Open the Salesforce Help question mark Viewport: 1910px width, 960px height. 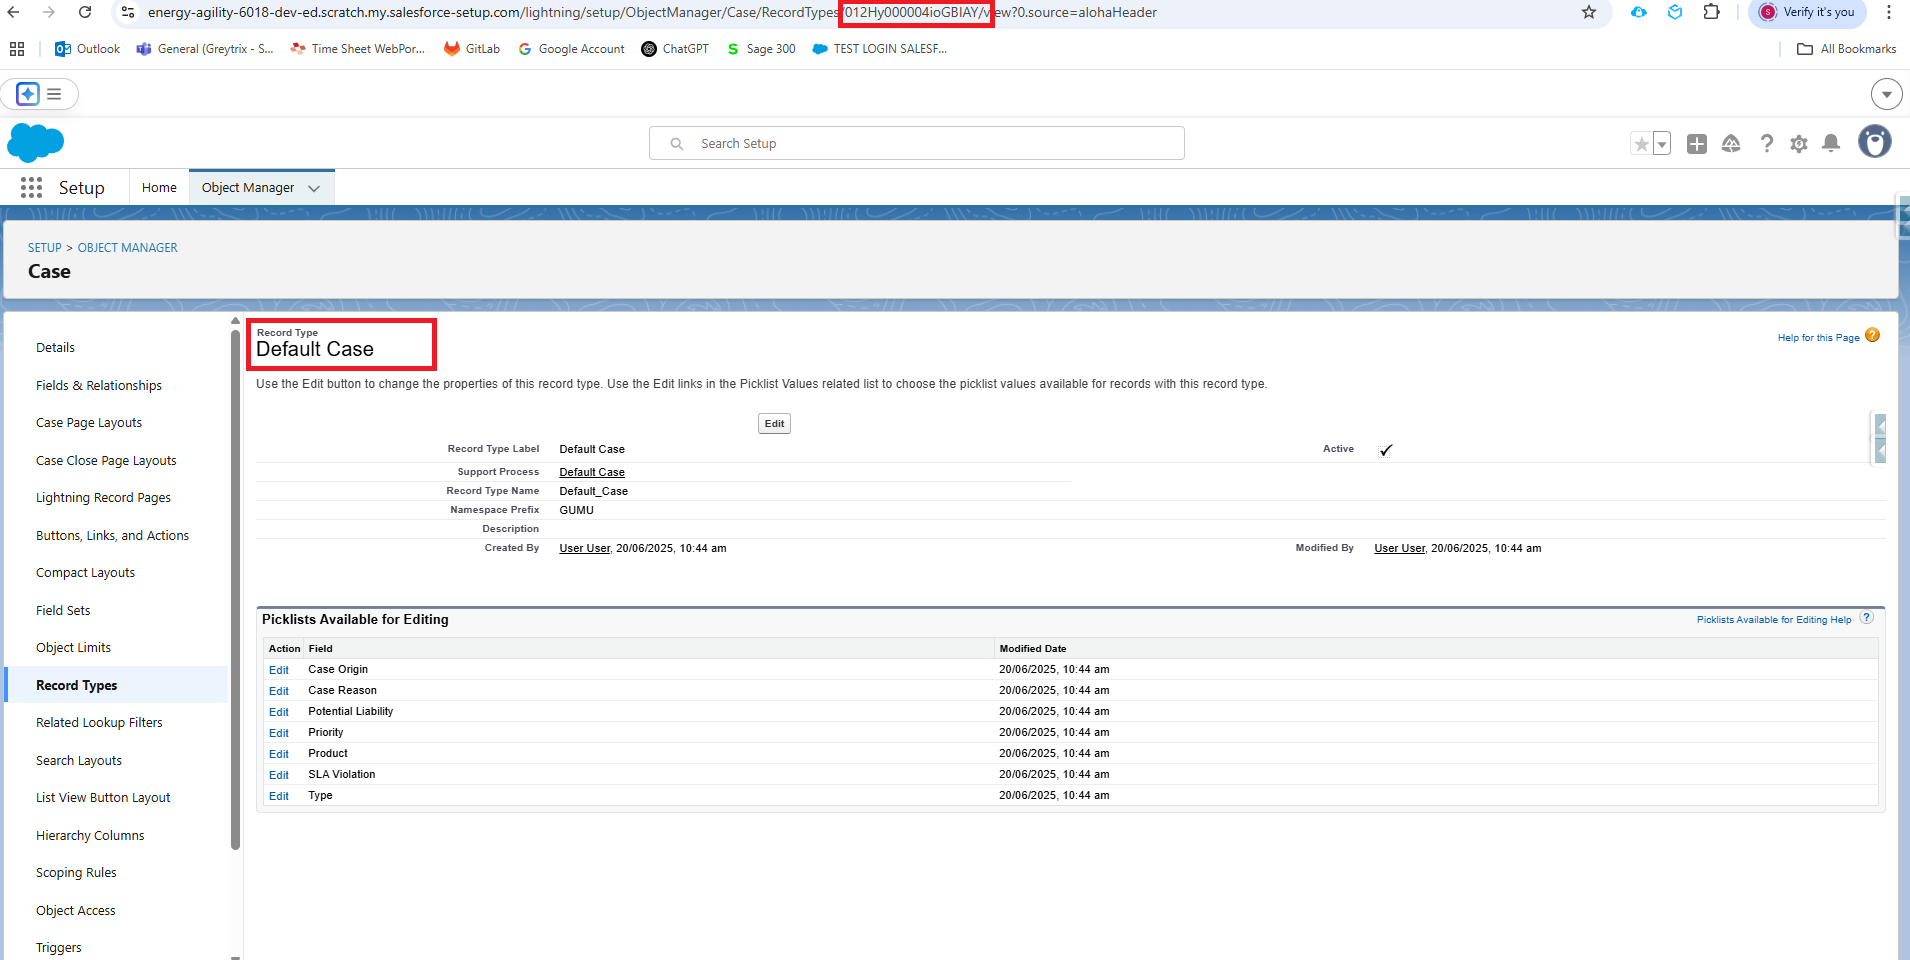coord(1767,144)
